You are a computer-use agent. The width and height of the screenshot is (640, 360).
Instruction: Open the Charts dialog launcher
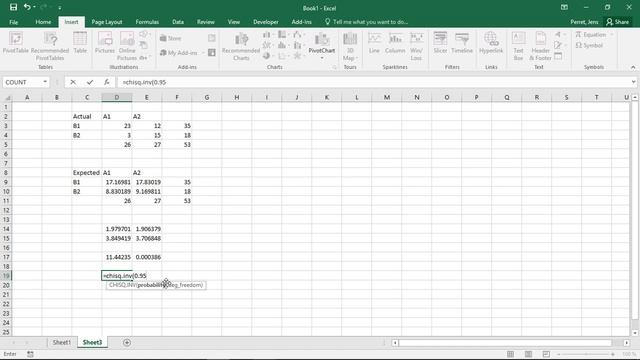pyautogui.click(x=335, y=67)
